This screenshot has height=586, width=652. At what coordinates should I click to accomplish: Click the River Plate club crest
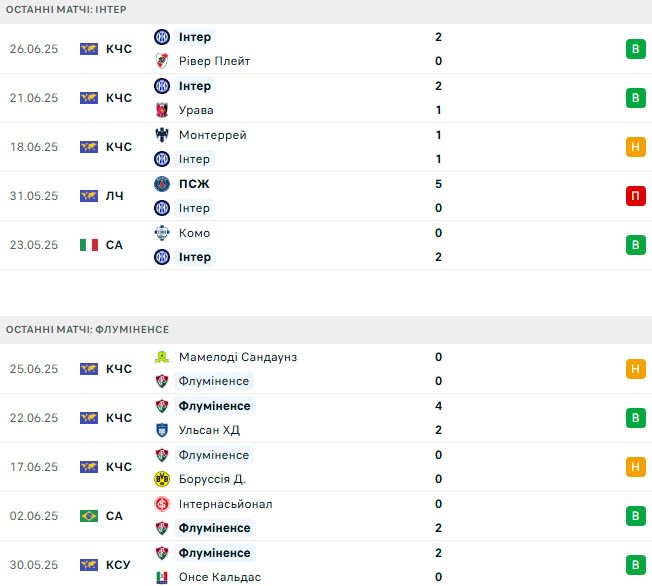(x=162, y=61)
